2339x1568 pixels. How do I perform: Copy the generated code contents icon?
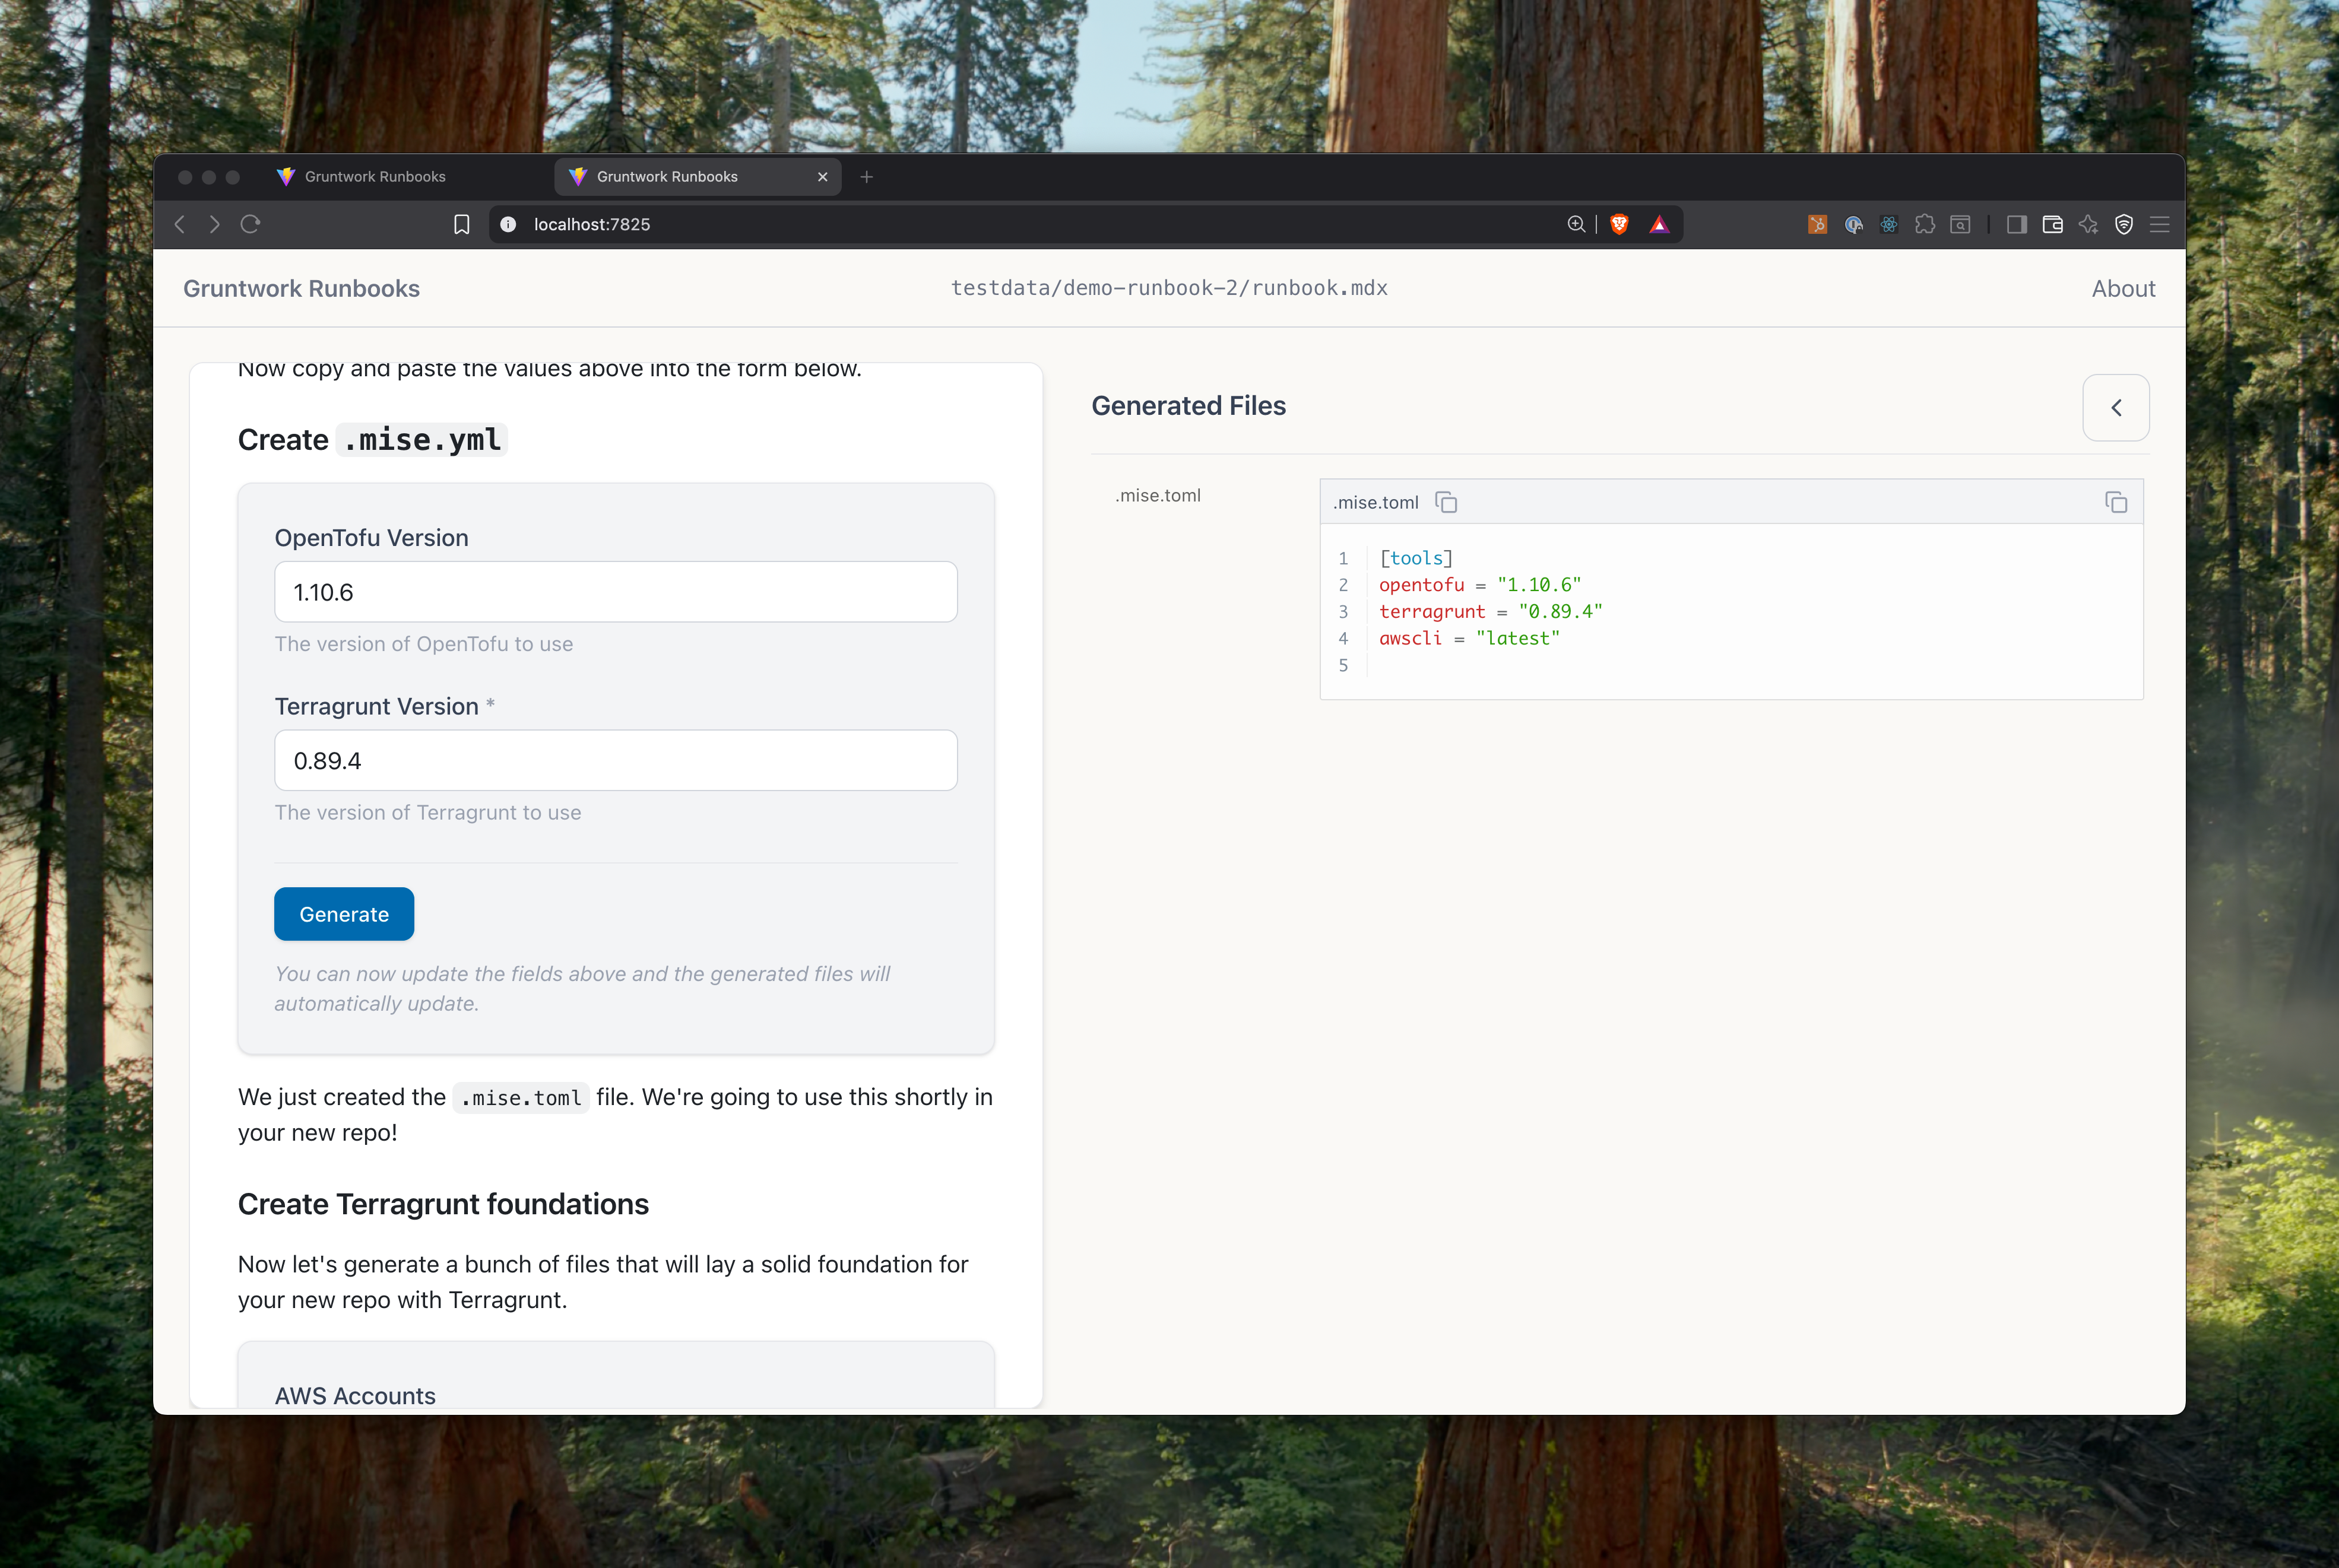click(x=2116, y=502)
